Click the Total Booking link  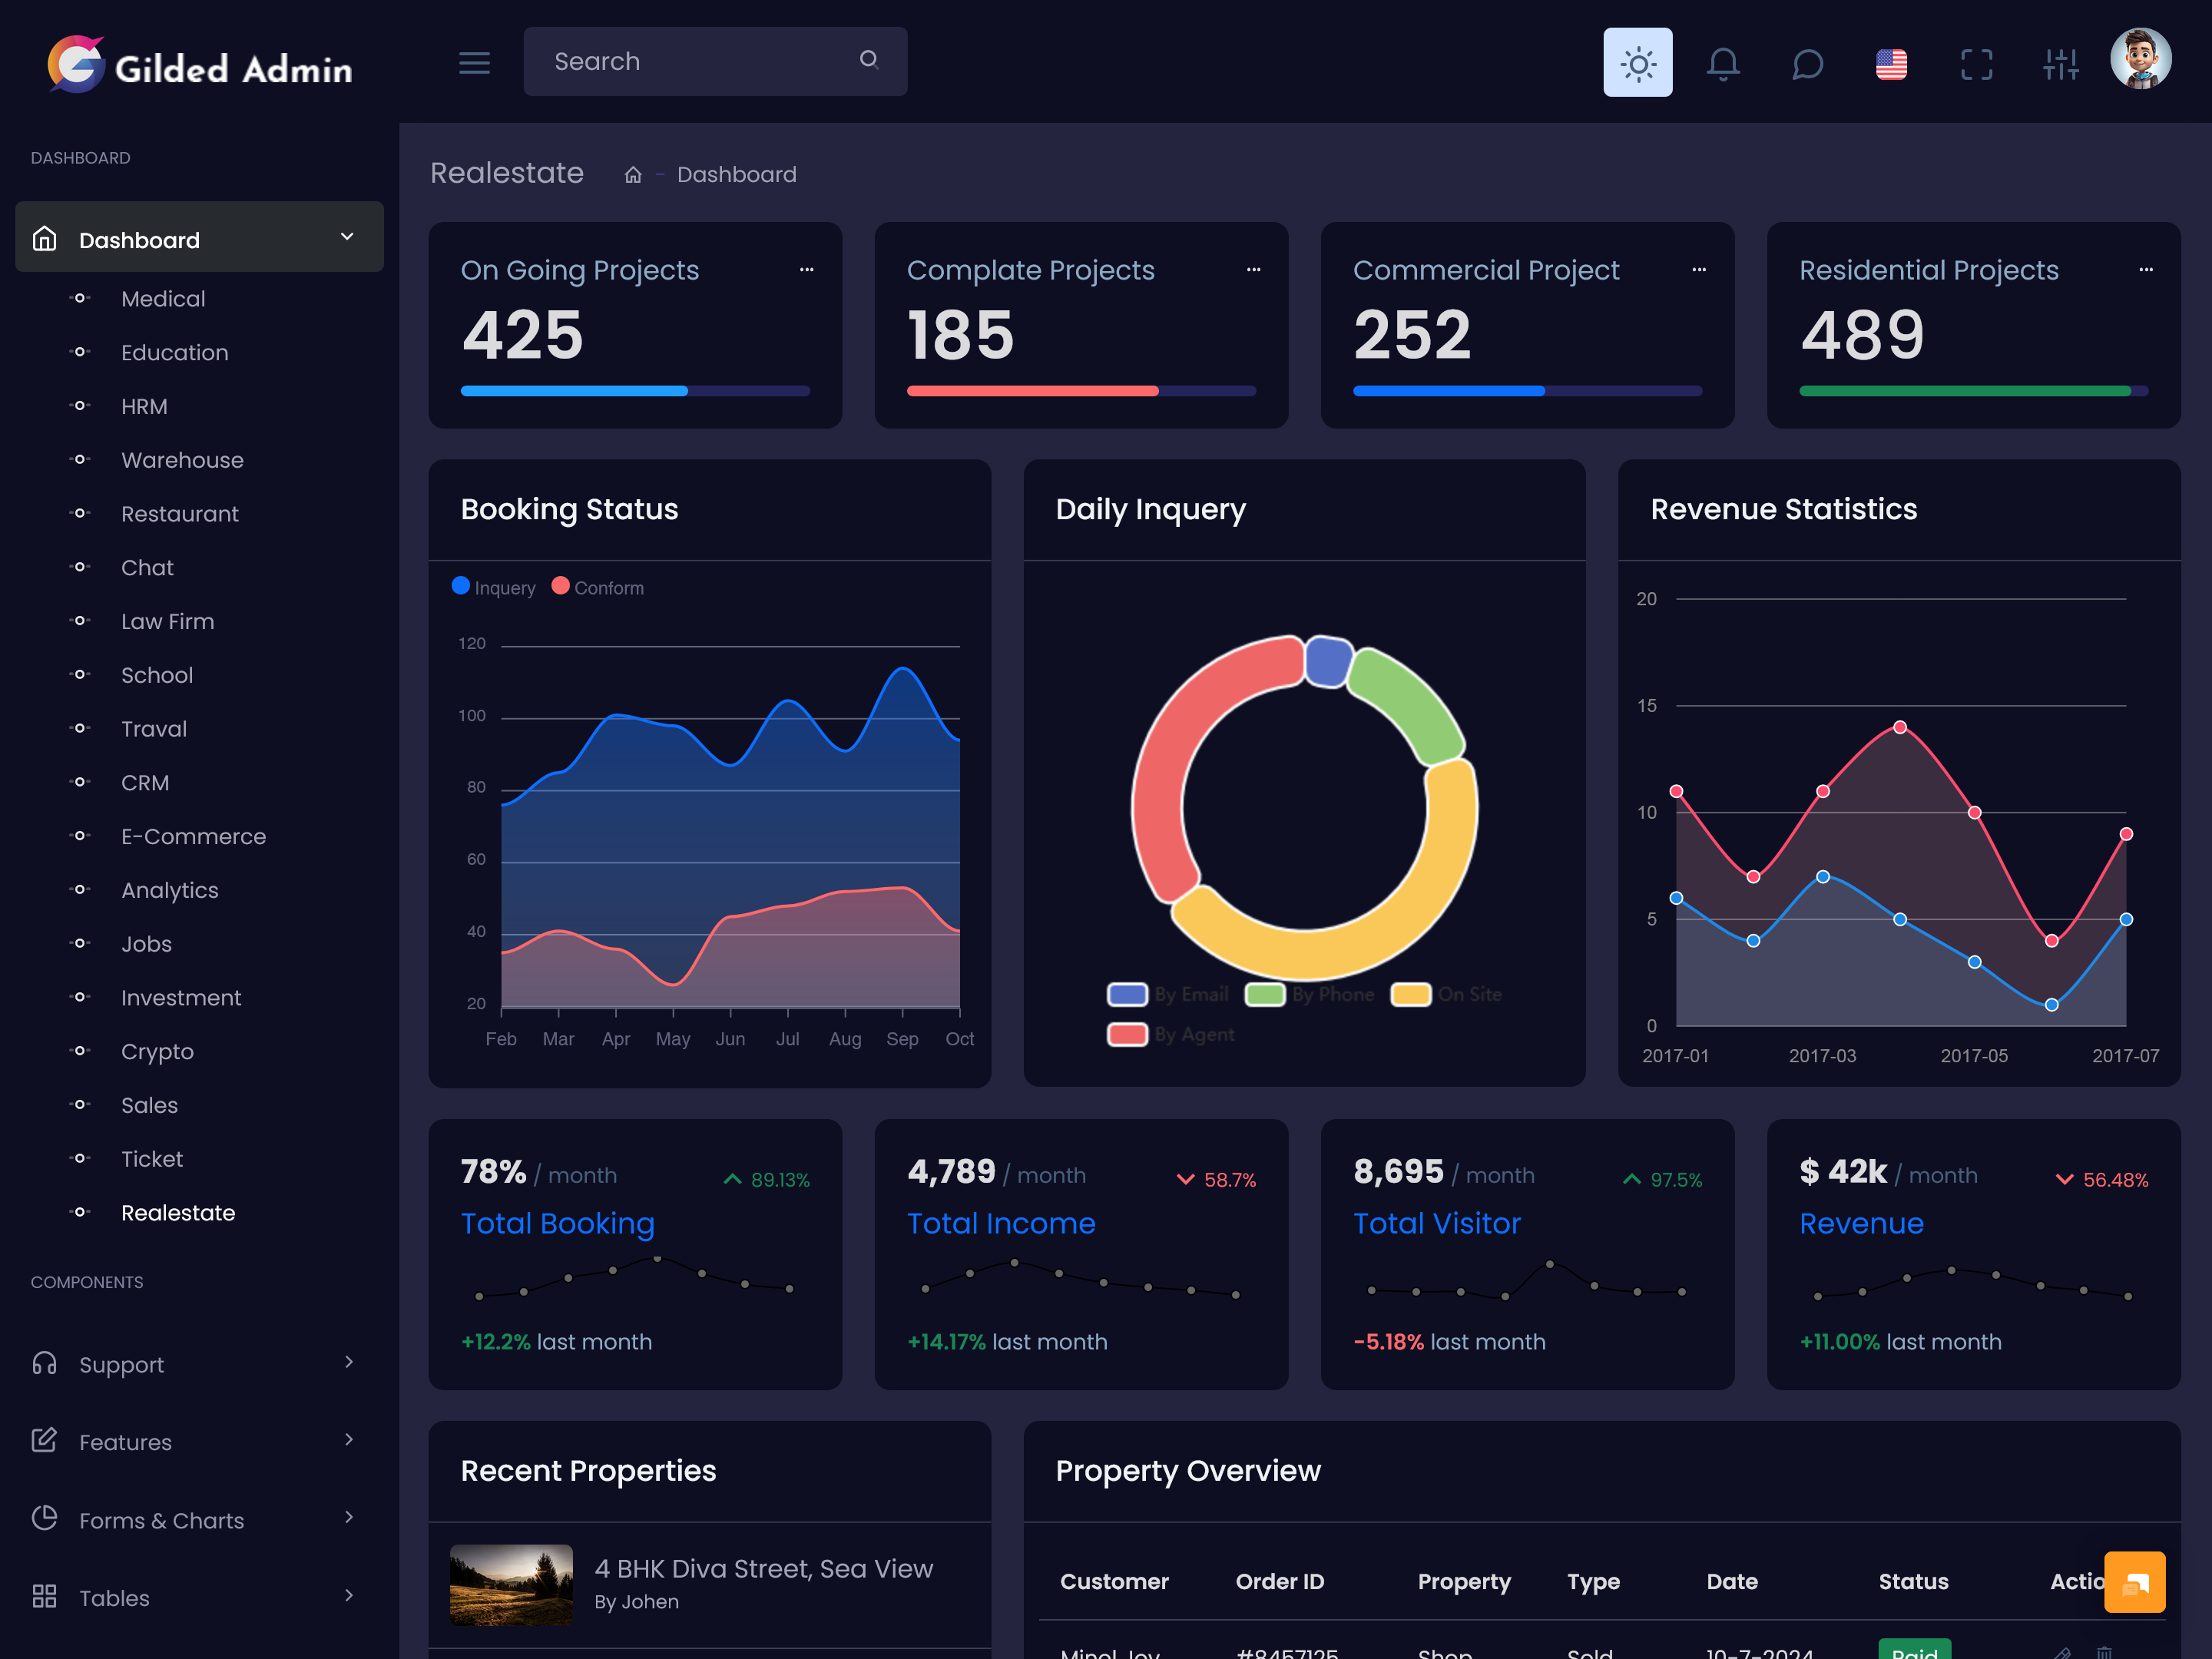click(x=558, y=1224)
